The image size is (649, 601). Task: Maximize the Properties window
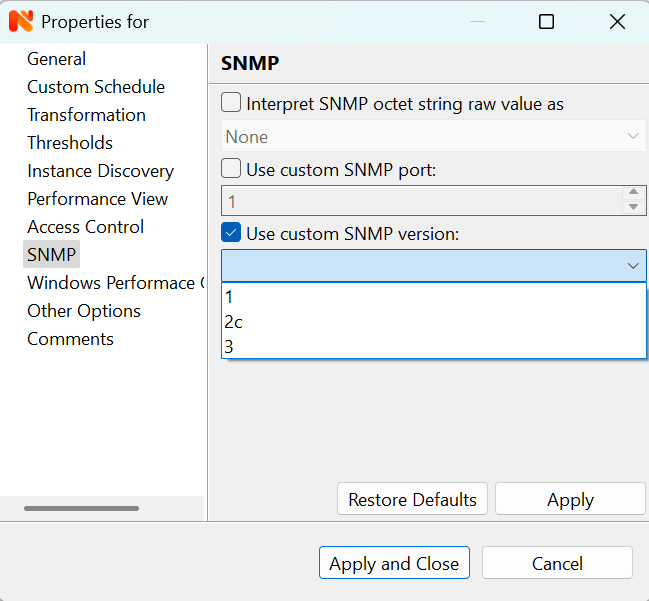[x=546, y=22]
